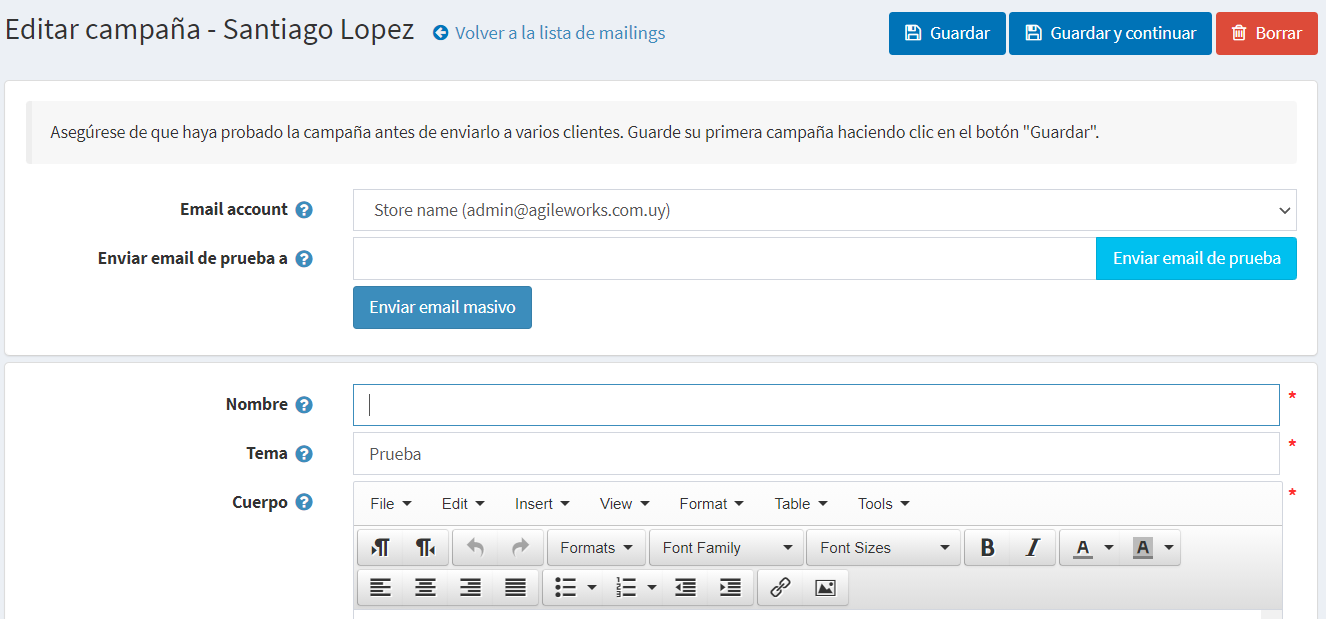This screenshot has height=619, width=1326.
Task: Click Enviar email de prueba button
Action: [x=1196, y=258]
